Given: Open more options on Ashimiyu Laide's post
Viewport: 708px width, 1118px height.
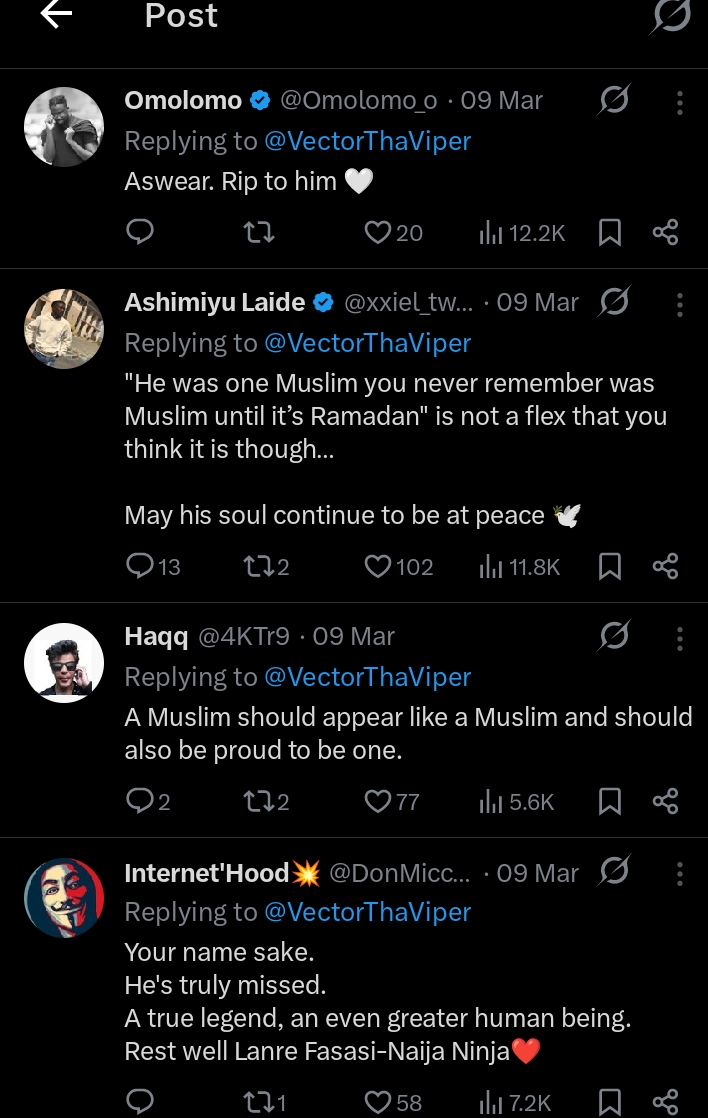Looking at the screenshot, I should 680,303.
